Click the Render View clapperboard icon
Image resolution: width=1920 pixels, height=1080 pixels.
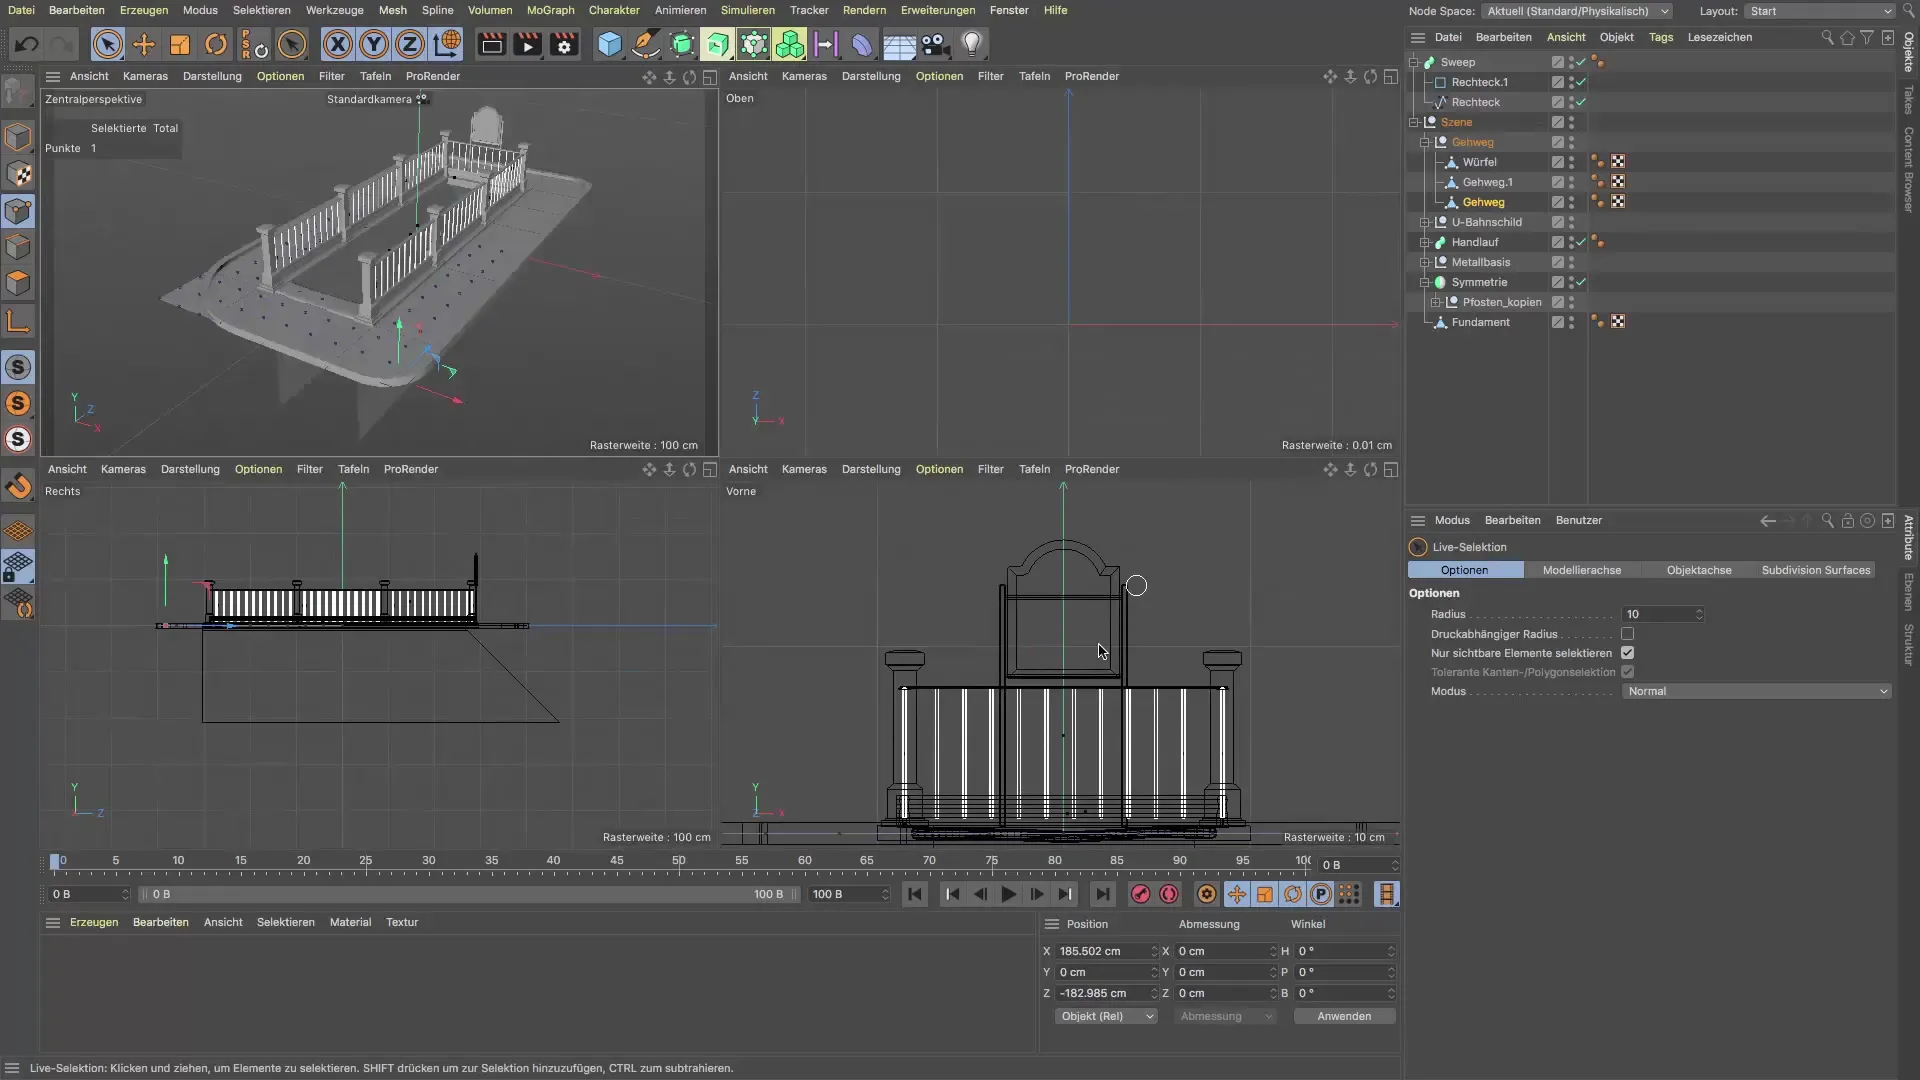click(491, 44)
